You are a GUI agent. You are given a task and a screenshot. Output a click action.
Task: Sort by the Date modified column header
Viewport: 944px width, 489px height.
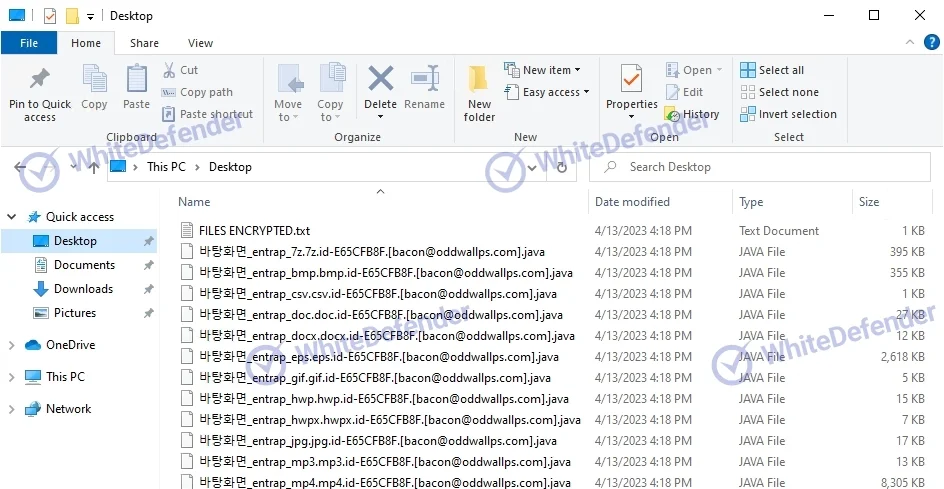tap(632, 202)
